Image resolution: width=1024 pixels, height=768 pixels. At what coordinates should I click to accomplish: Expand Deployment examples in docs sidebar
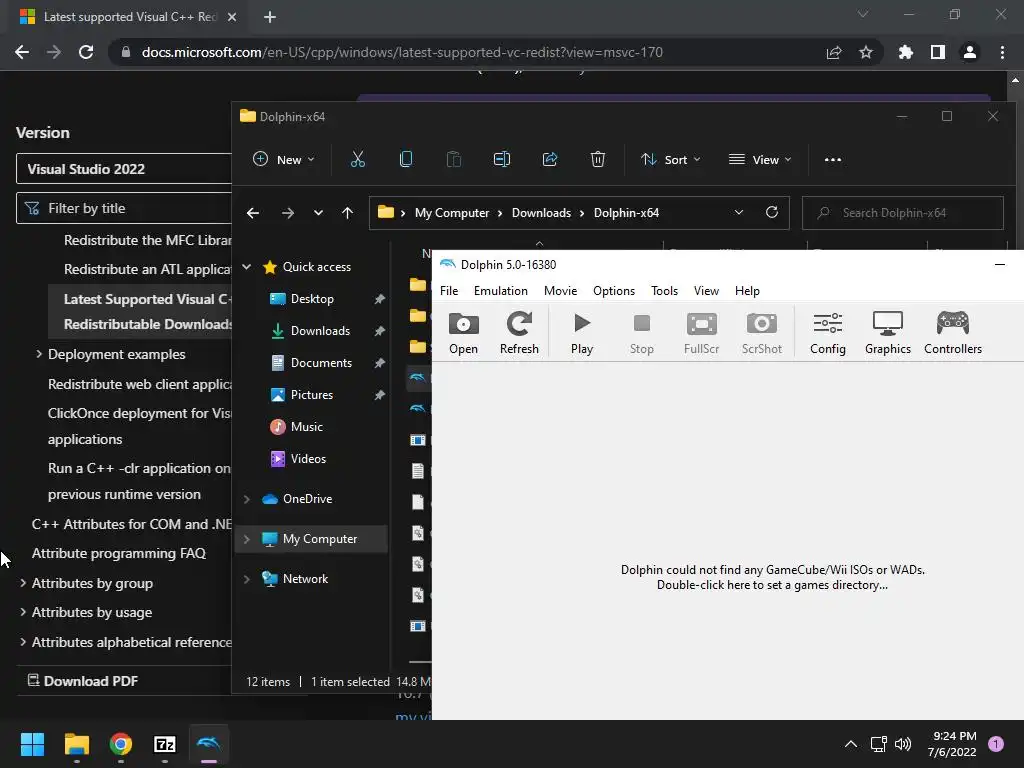pos(39,354)
